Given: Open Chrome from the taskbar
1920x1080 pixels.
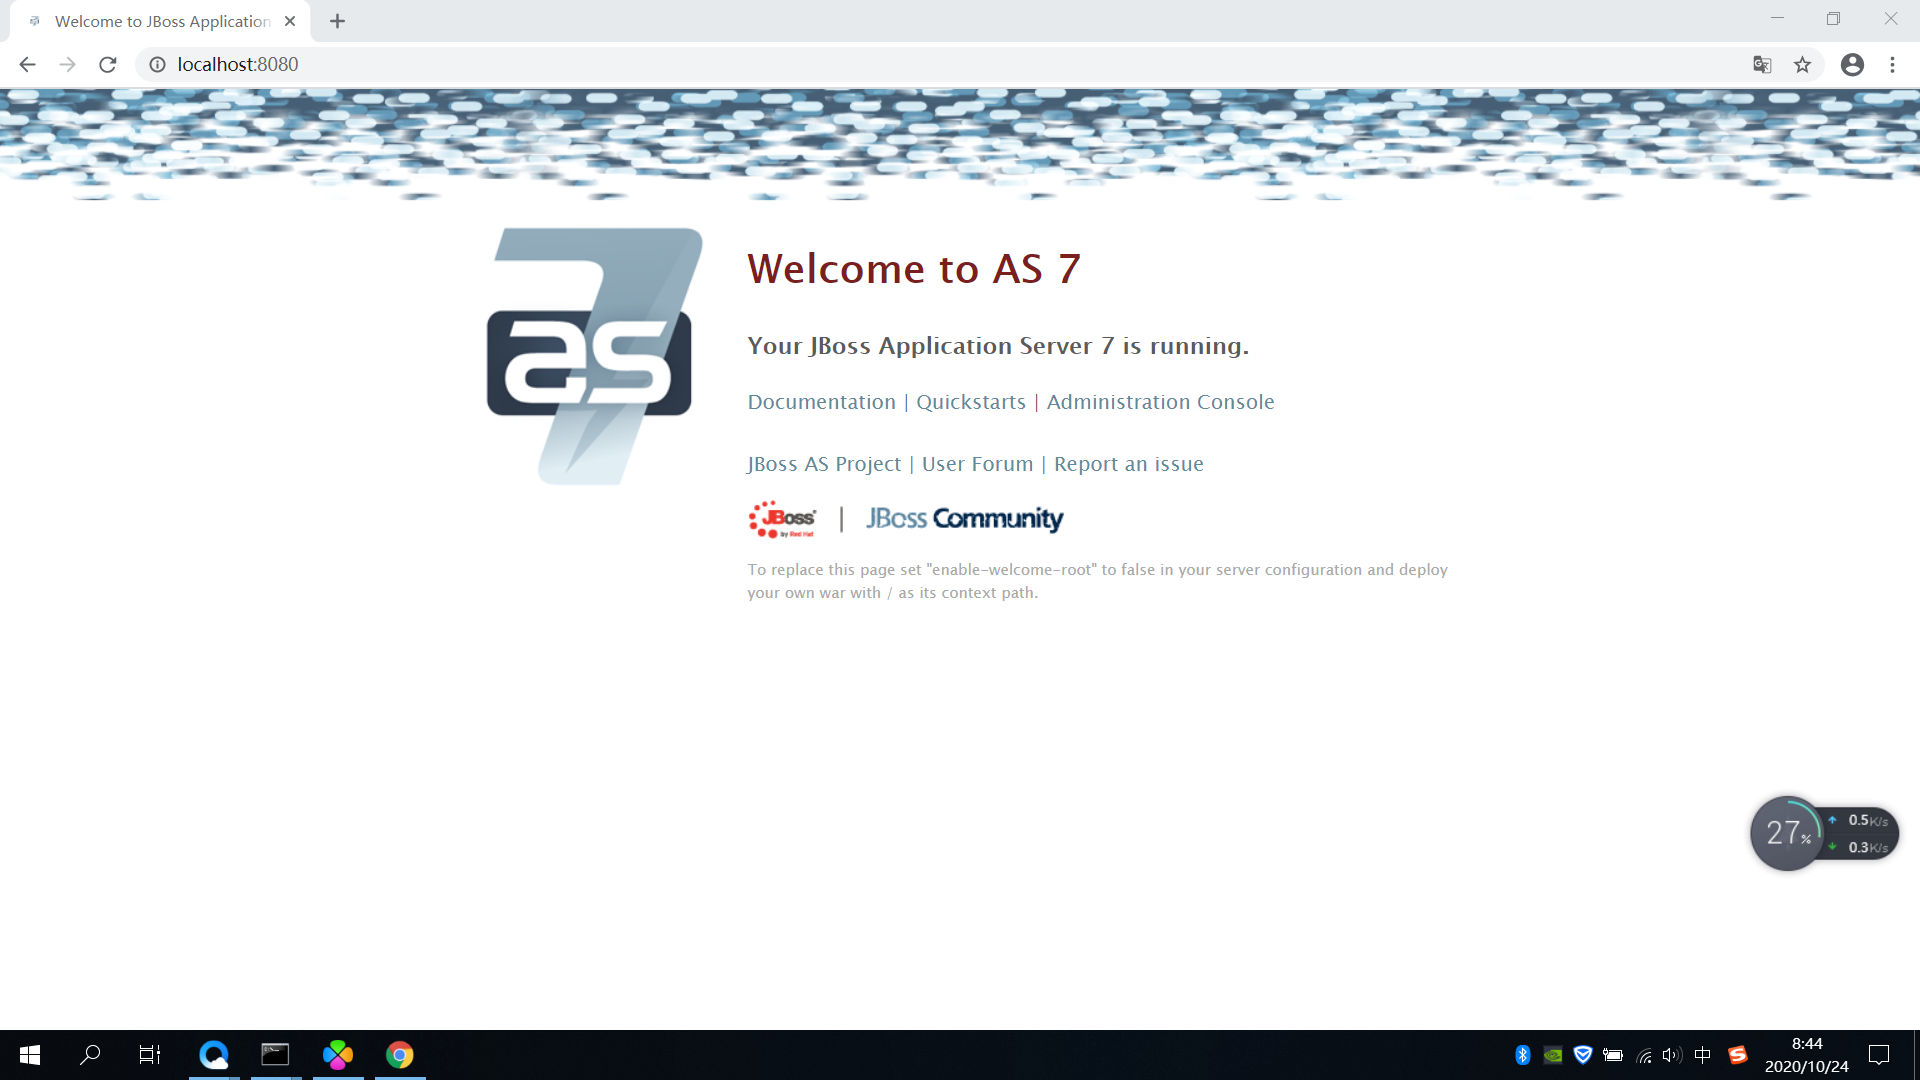Looking at the screenshot, I should [x=400, y=1055].
